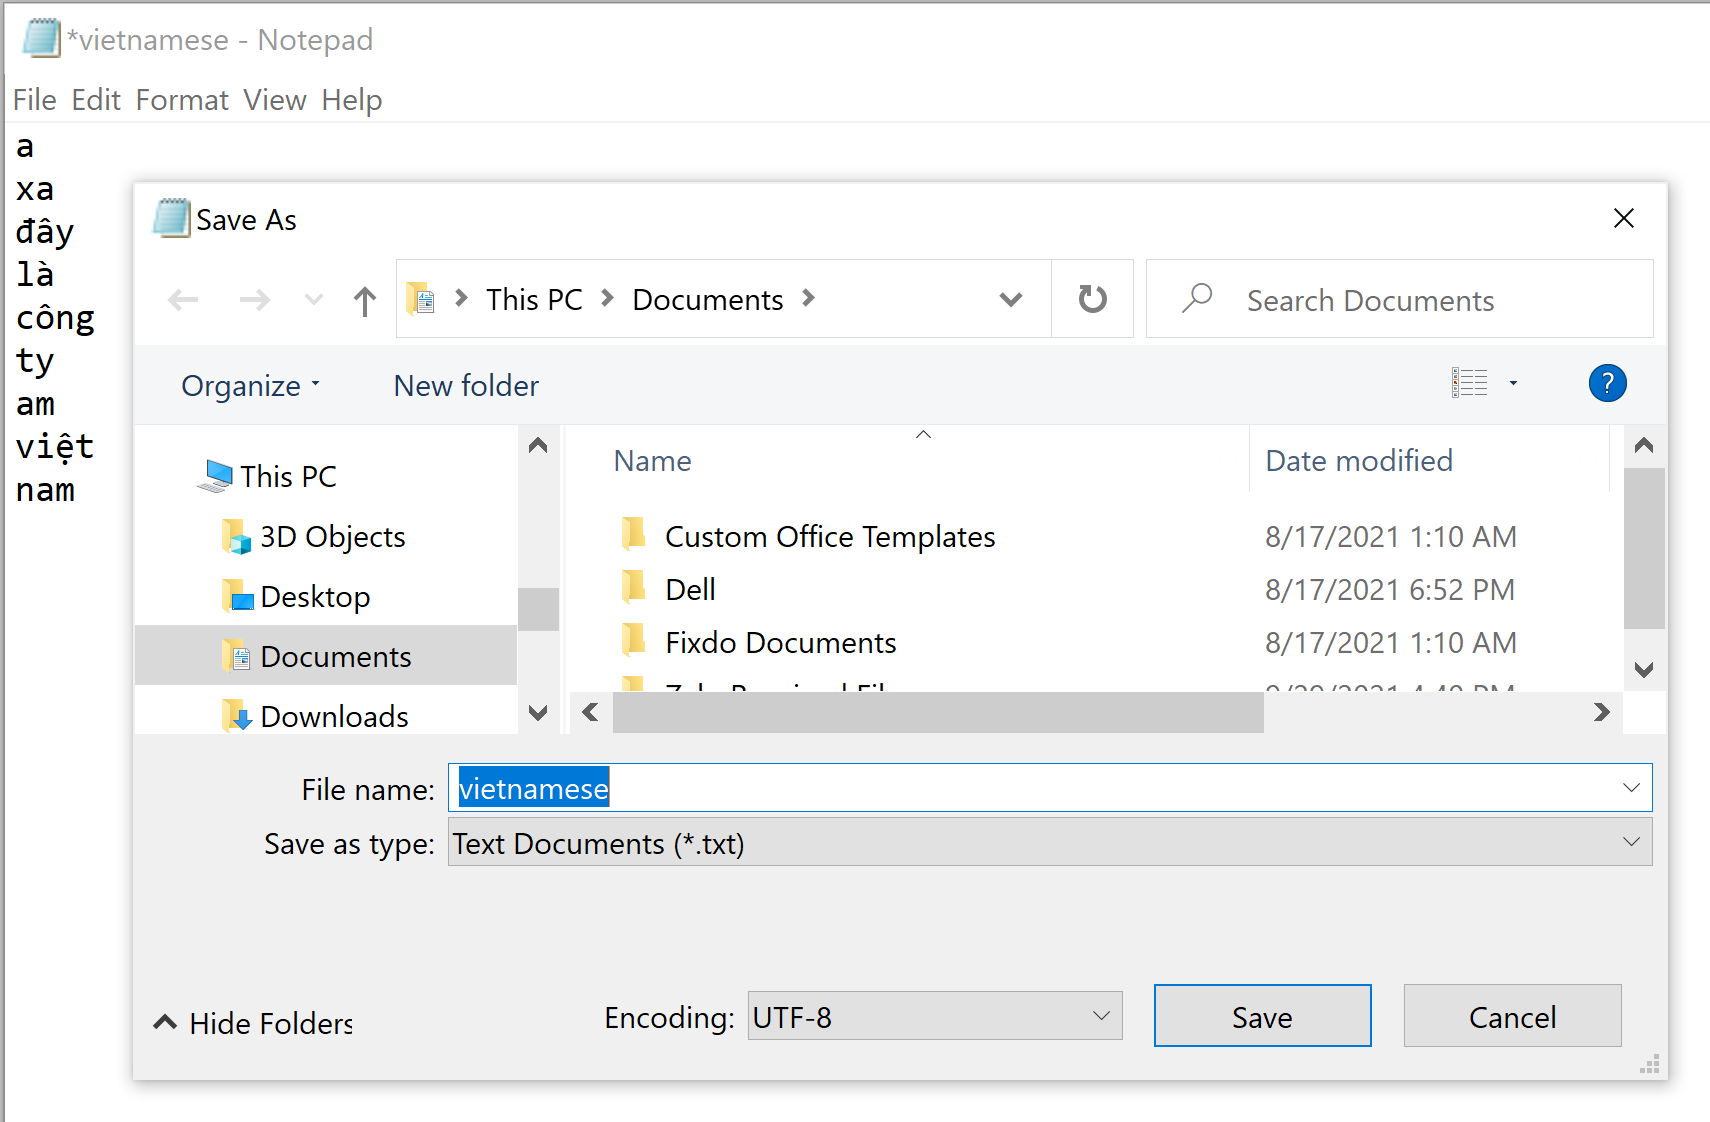The image size is (1710, 1122).
Task: Select Desktop in the navigation tree
Action: click(315, 597)
